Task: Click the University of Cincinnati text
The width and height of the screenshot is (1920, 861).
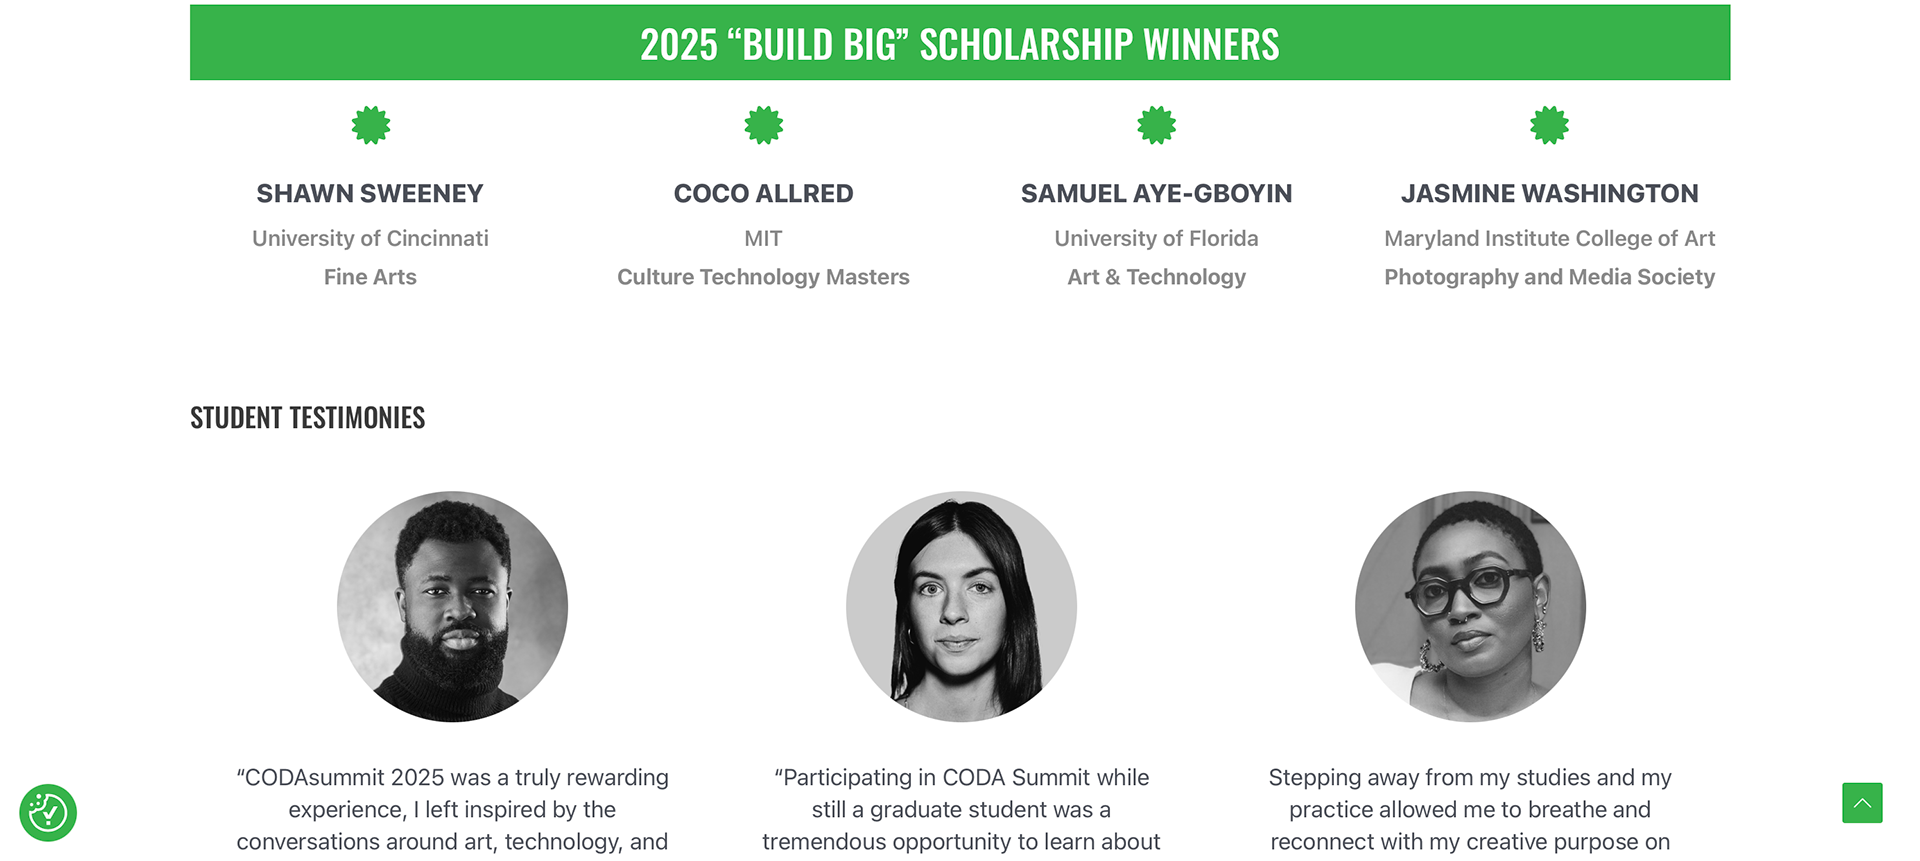Action: (370, 239)
